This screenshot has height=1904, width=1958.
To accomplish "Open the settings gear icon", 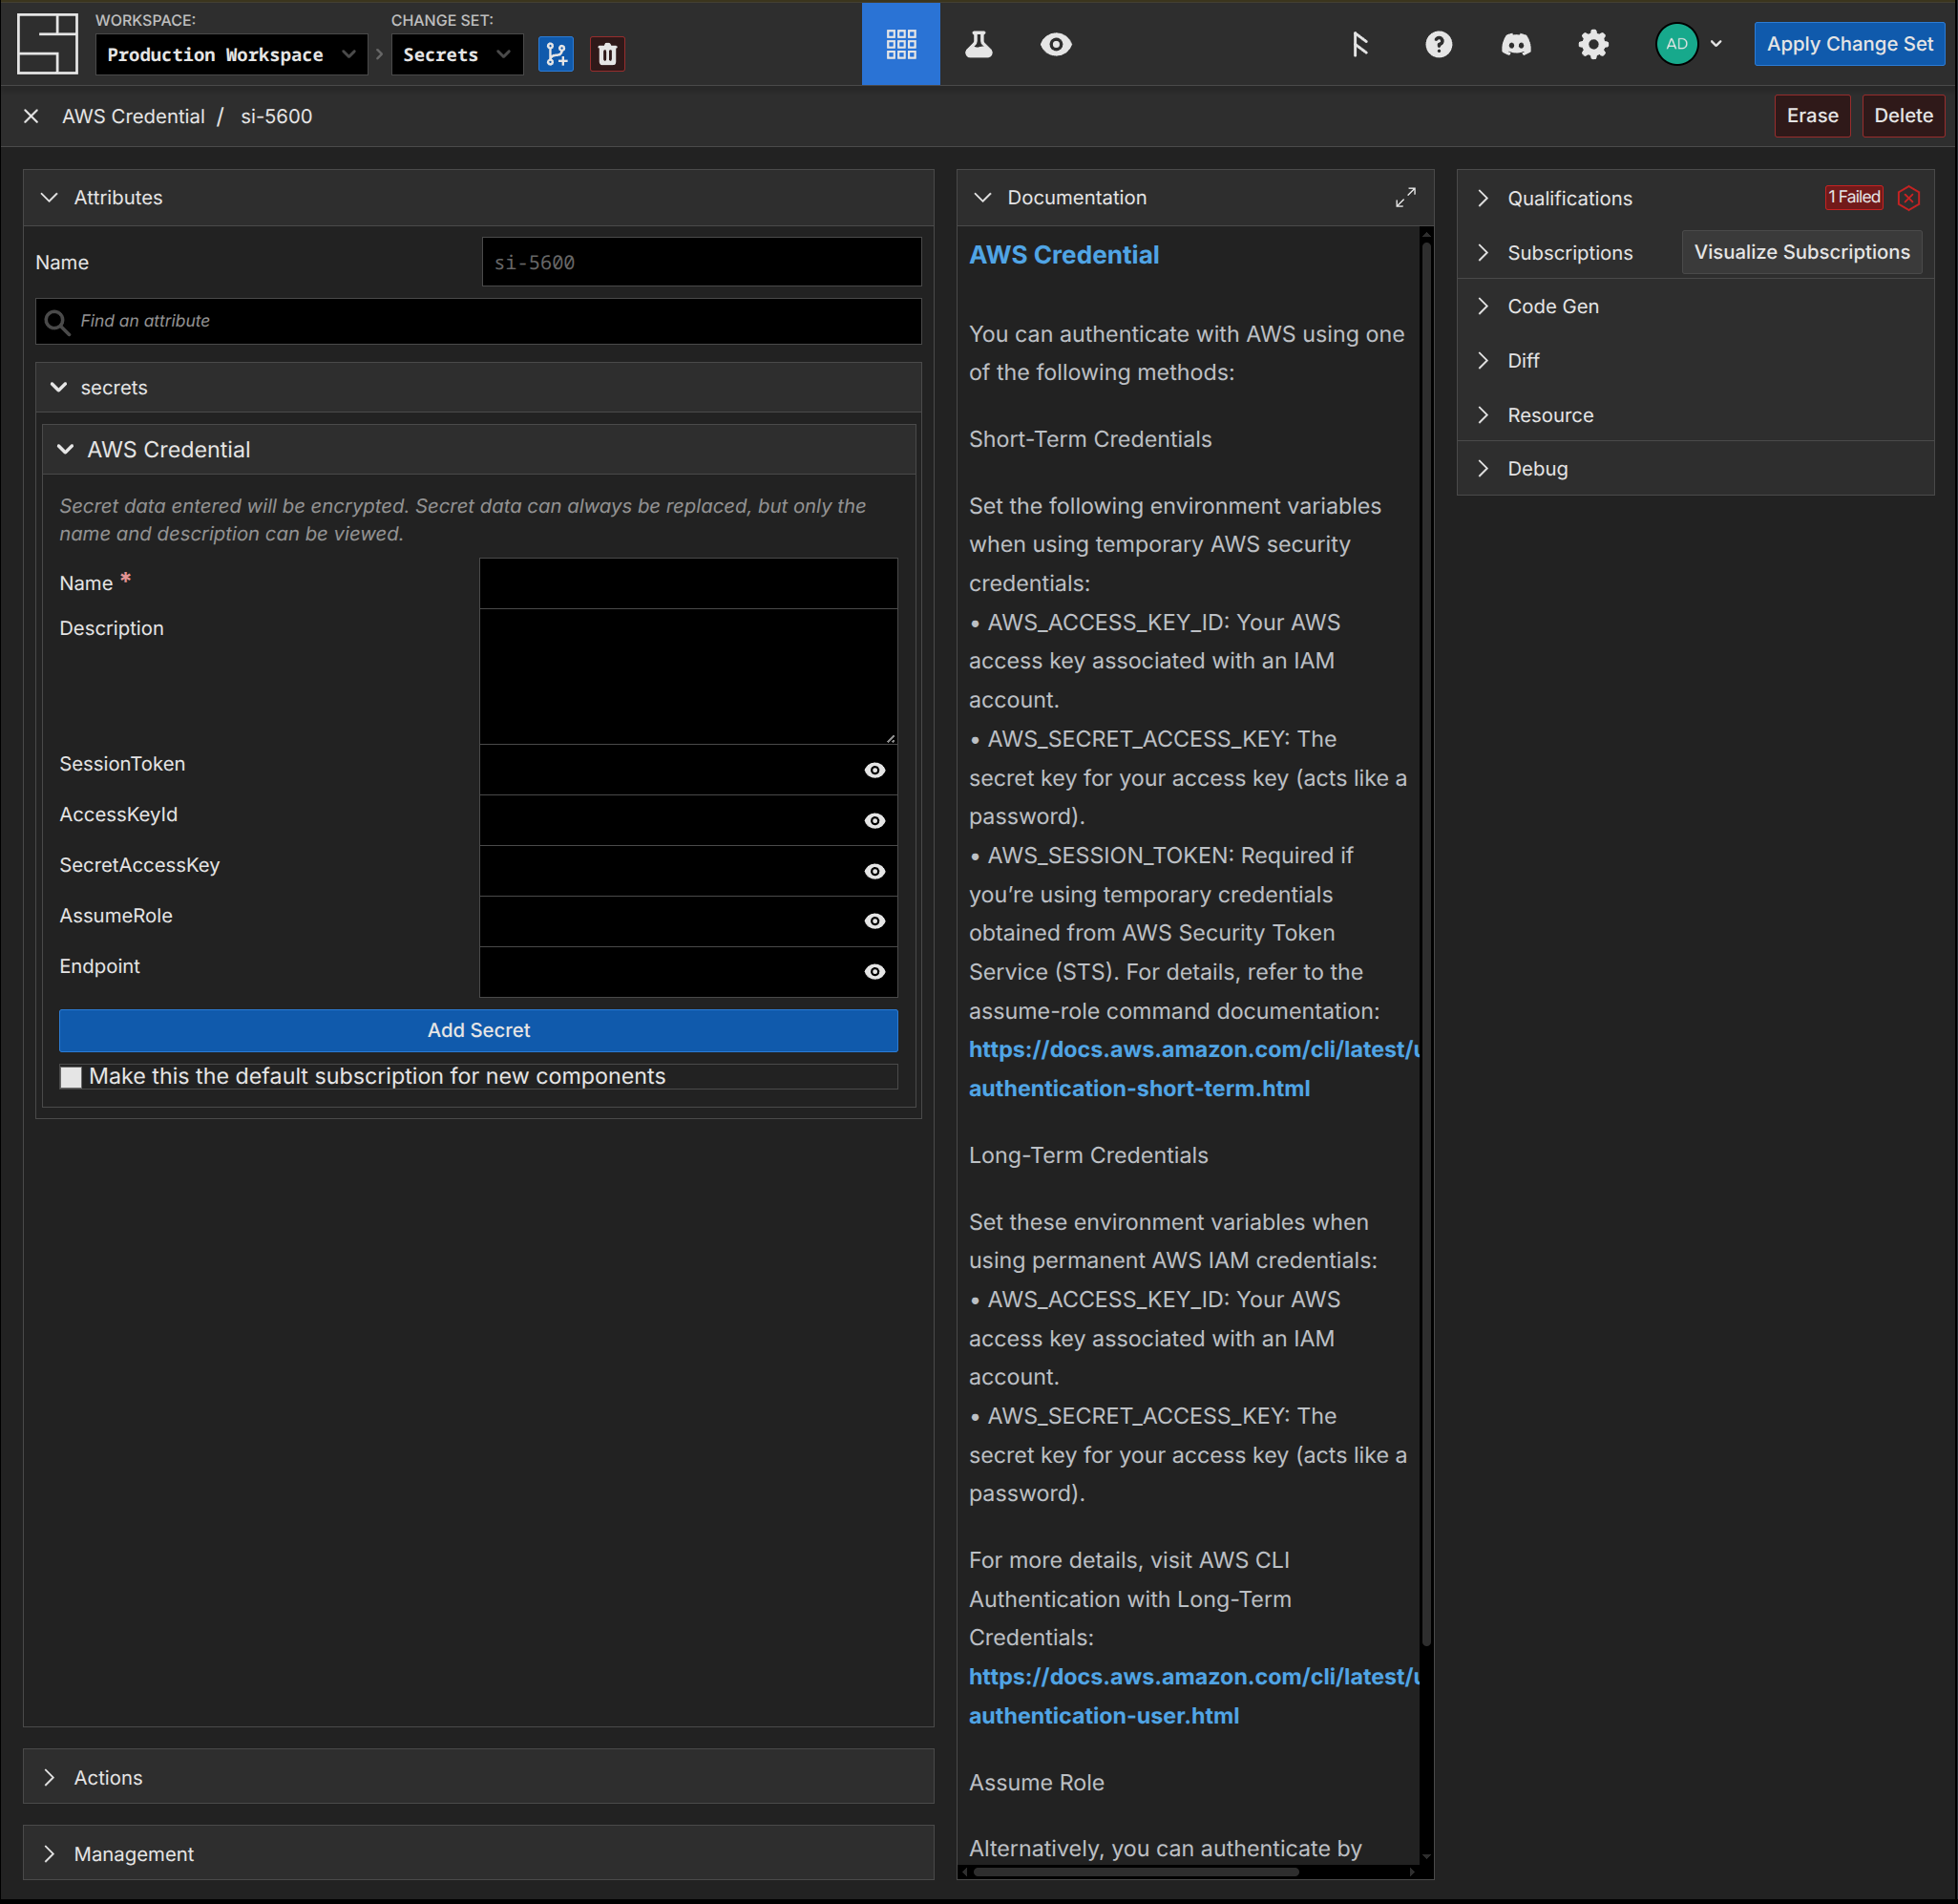I will click(1592, 44).
